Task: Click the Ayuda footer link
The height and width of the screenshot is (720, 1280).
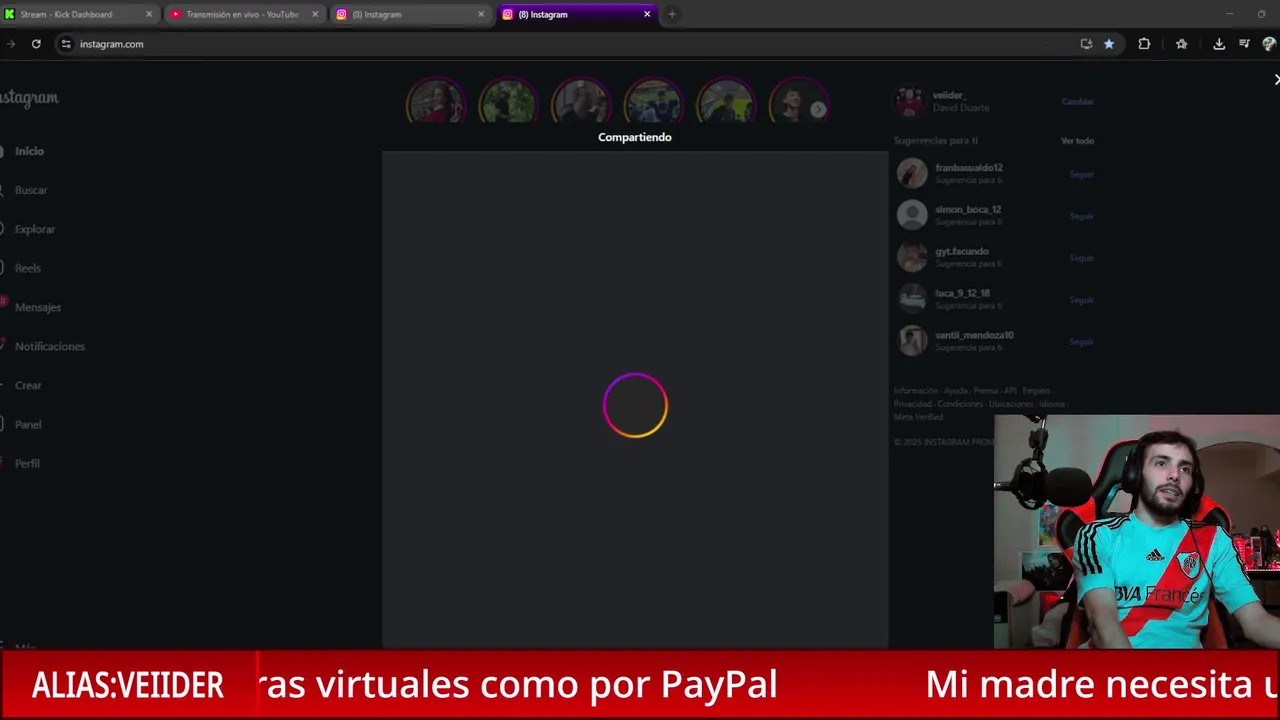Action: (x=955, y=391)
